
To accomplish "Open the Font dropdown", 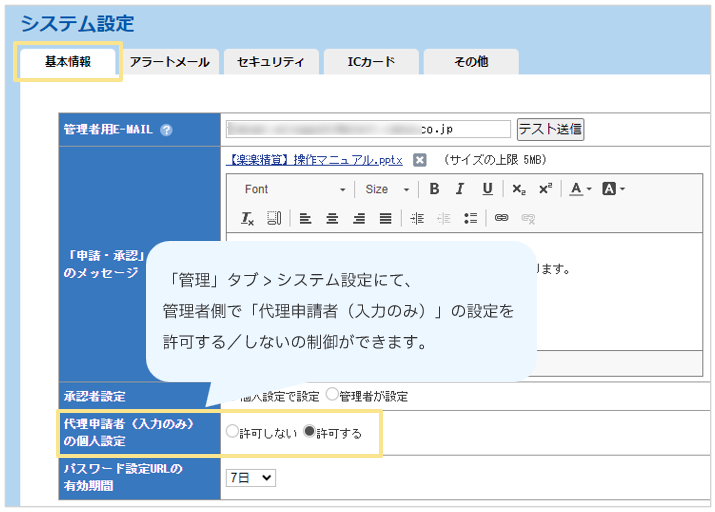I will (x=295, y=189).
